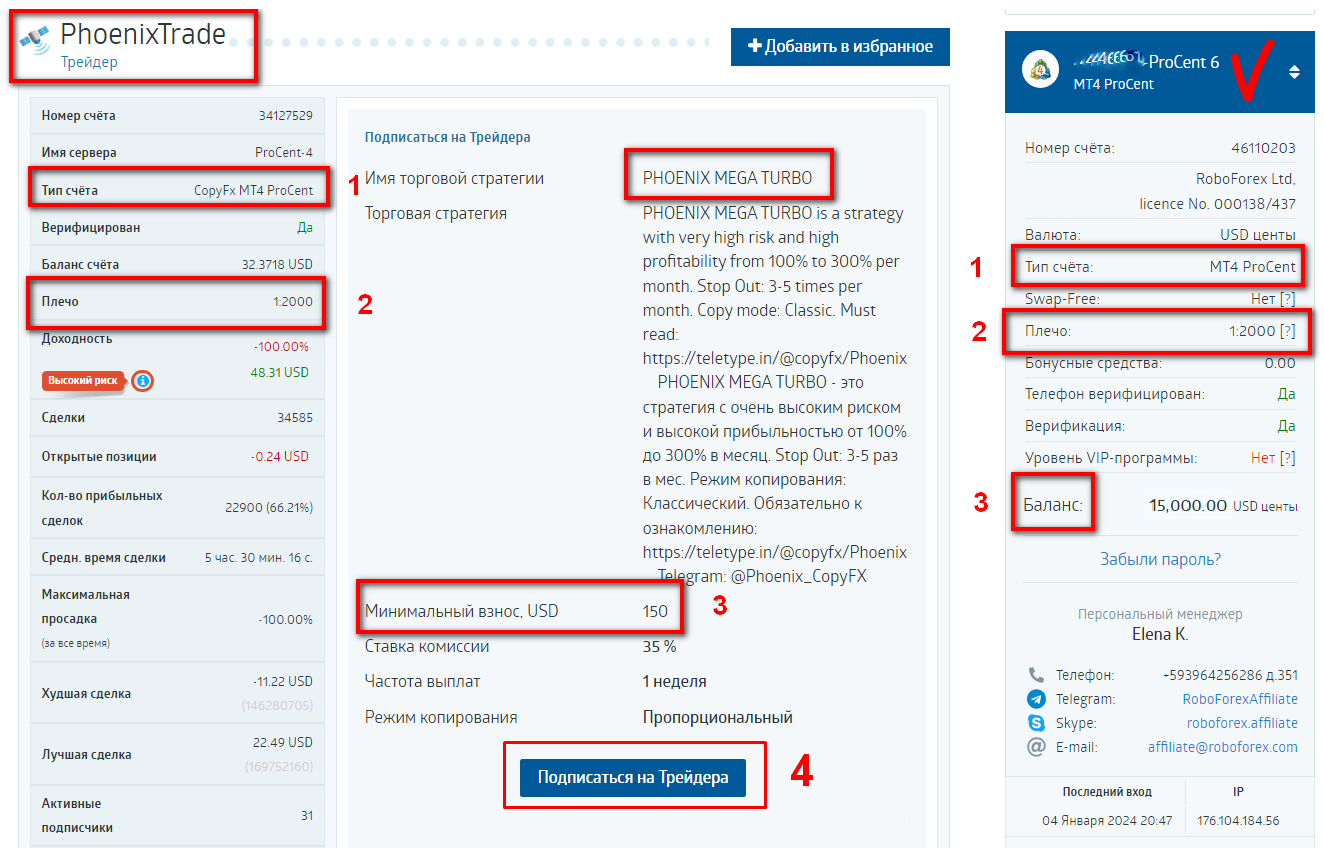The width and height of the screenshot is (1324, 848).
Task: Select the worst trade value -11.22 USD
Action: point(283,681)
